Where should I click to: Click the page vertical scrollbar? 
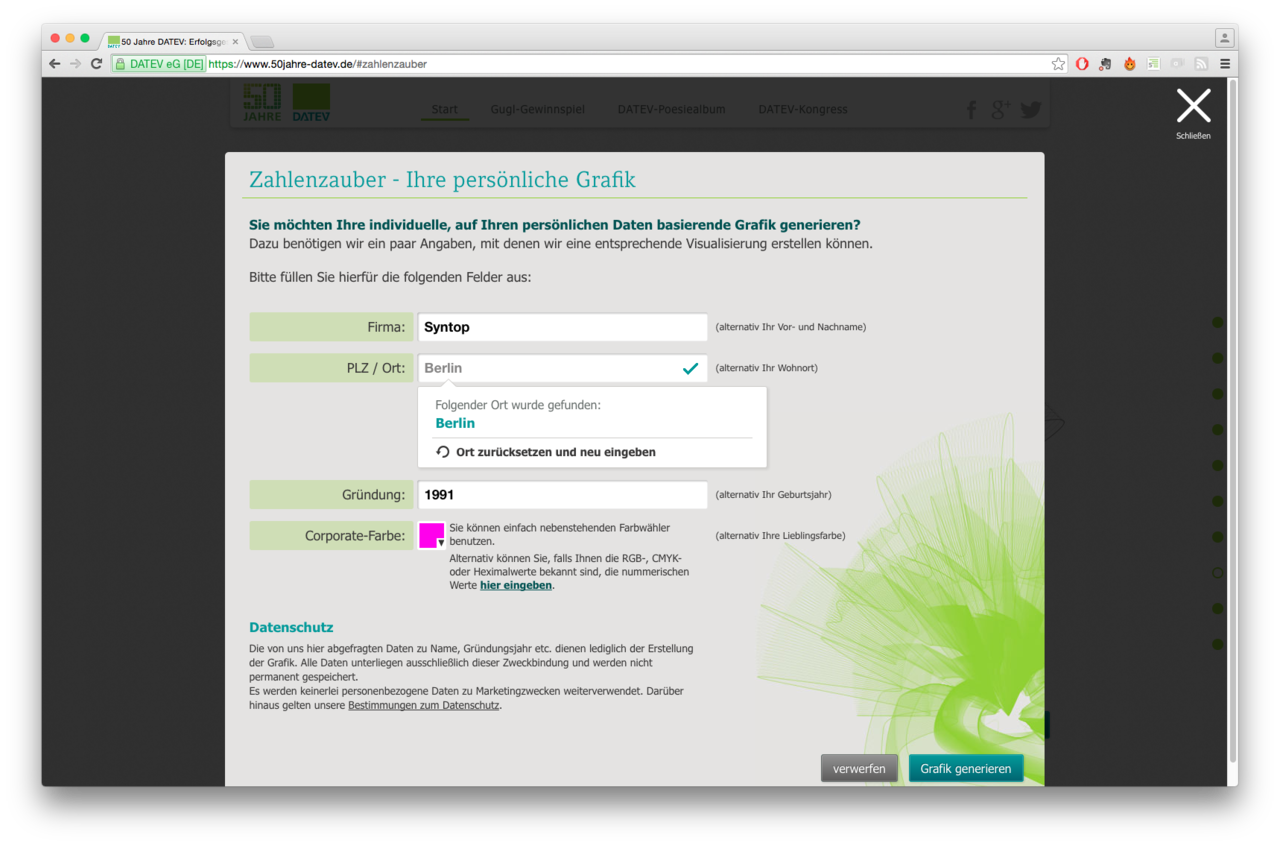(1232, 420)
